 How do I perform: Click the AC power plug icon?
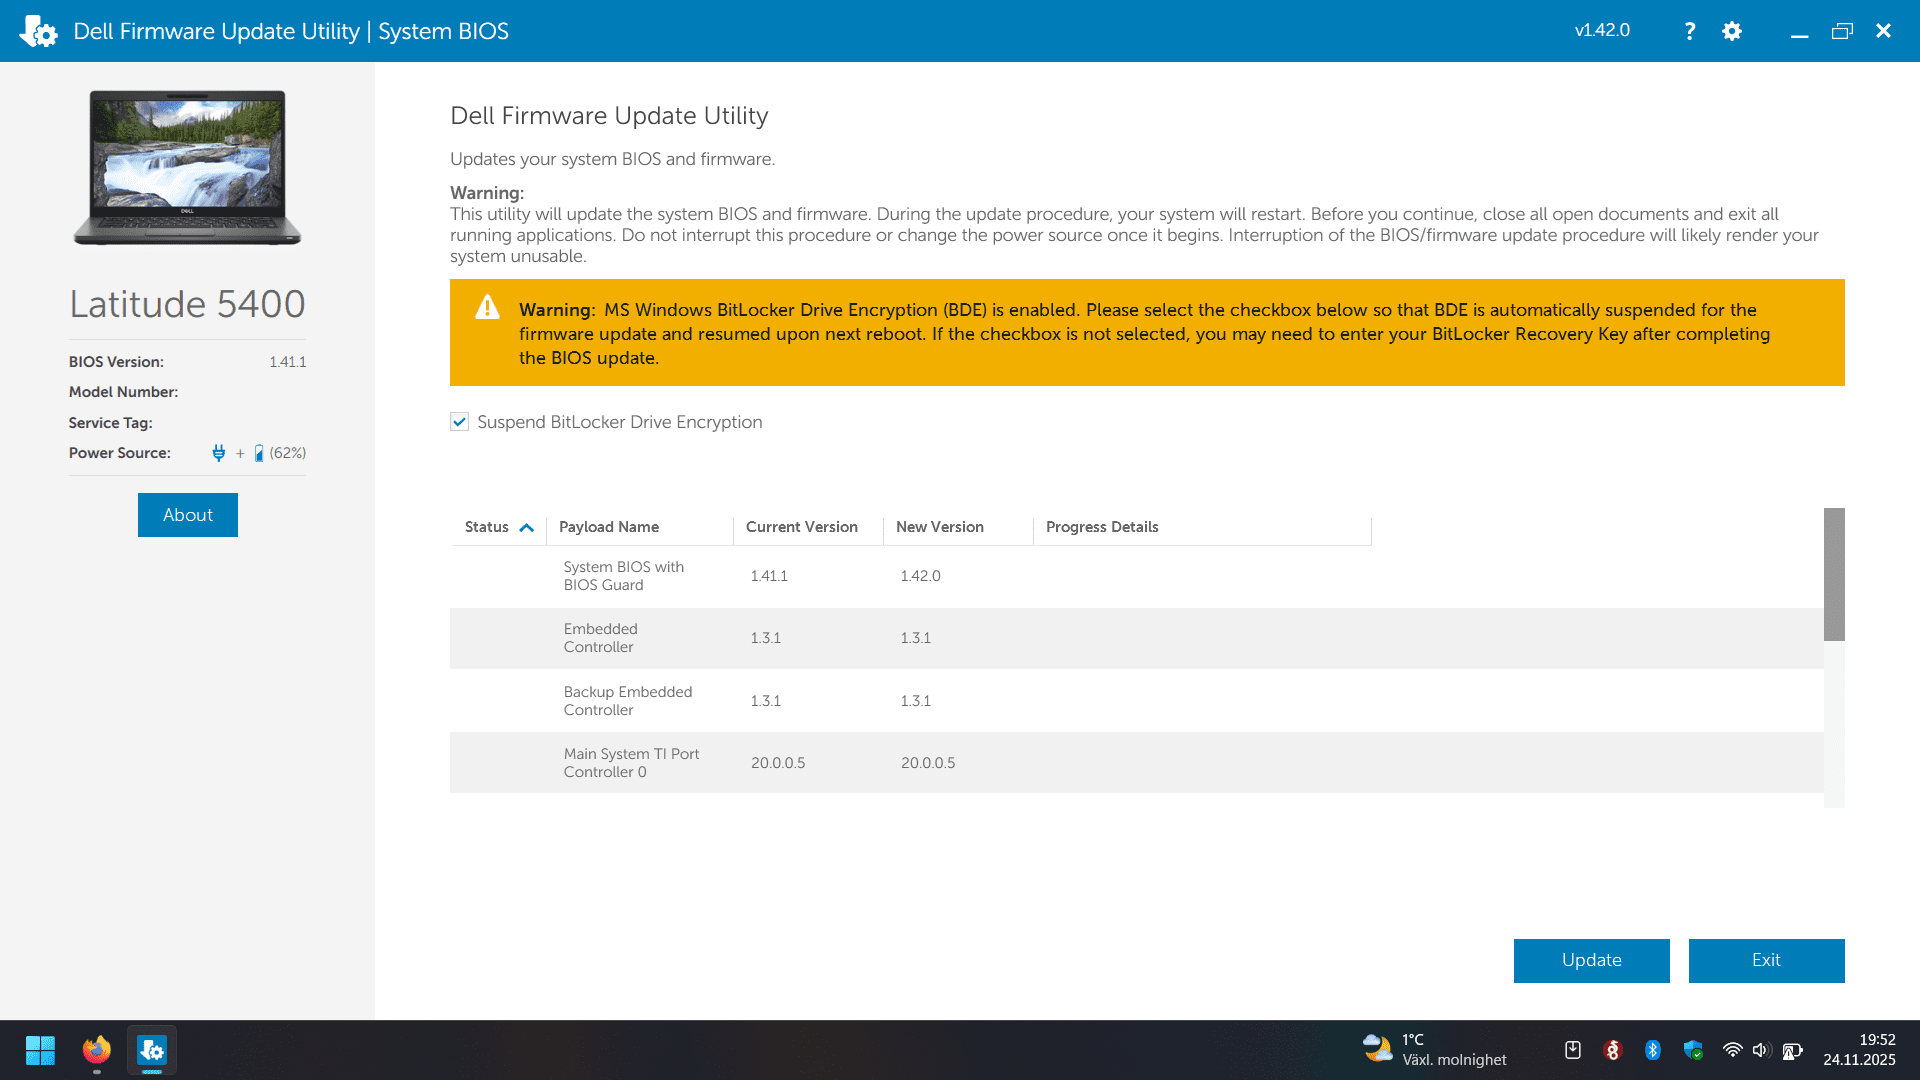(218, 453)
